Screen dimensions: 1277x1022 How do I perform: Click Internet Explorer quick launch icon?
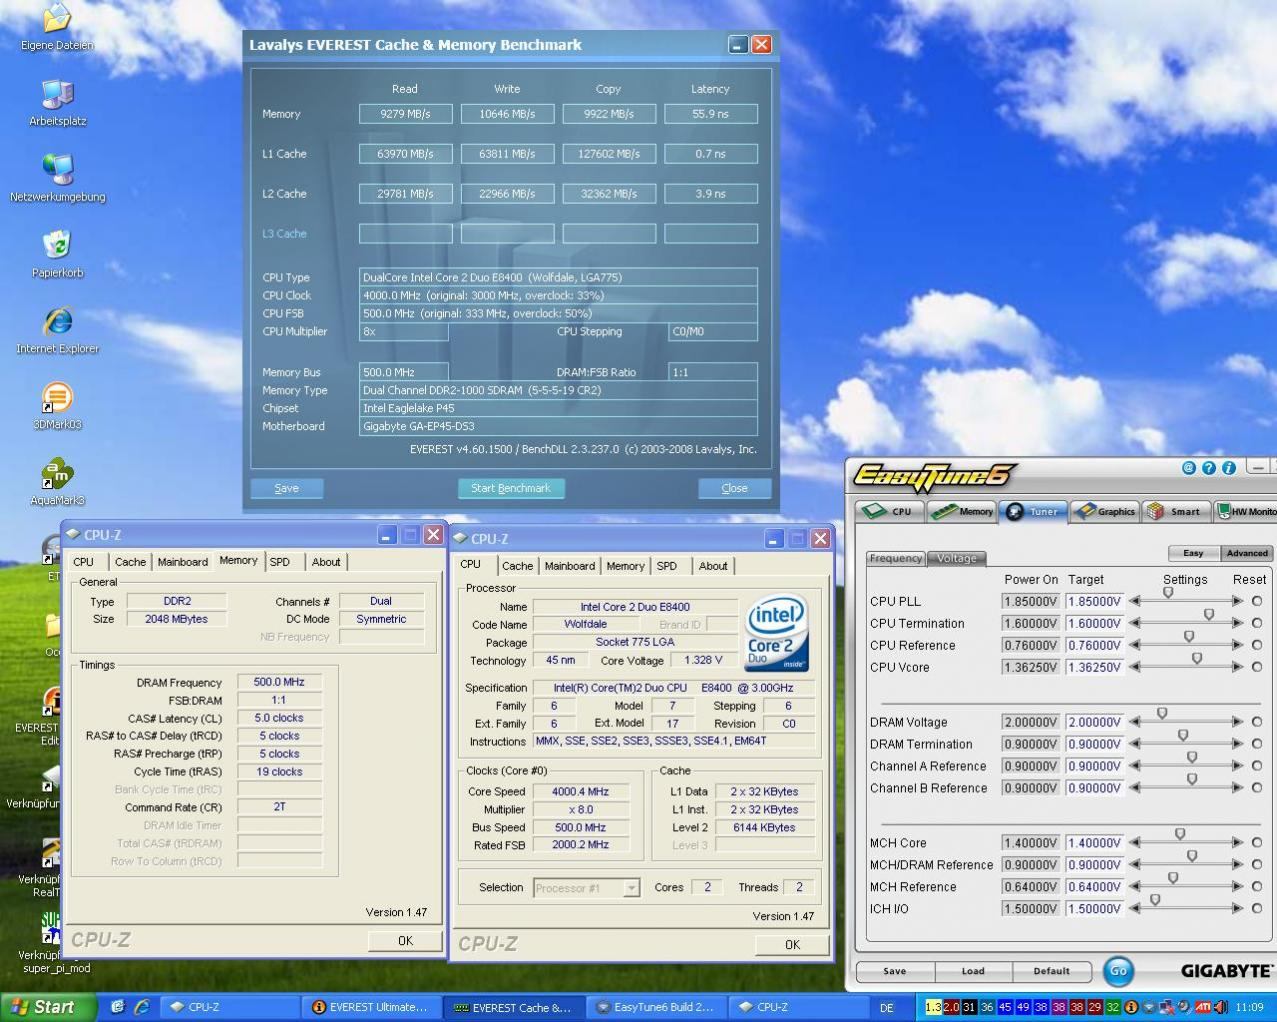[141, 1007]
